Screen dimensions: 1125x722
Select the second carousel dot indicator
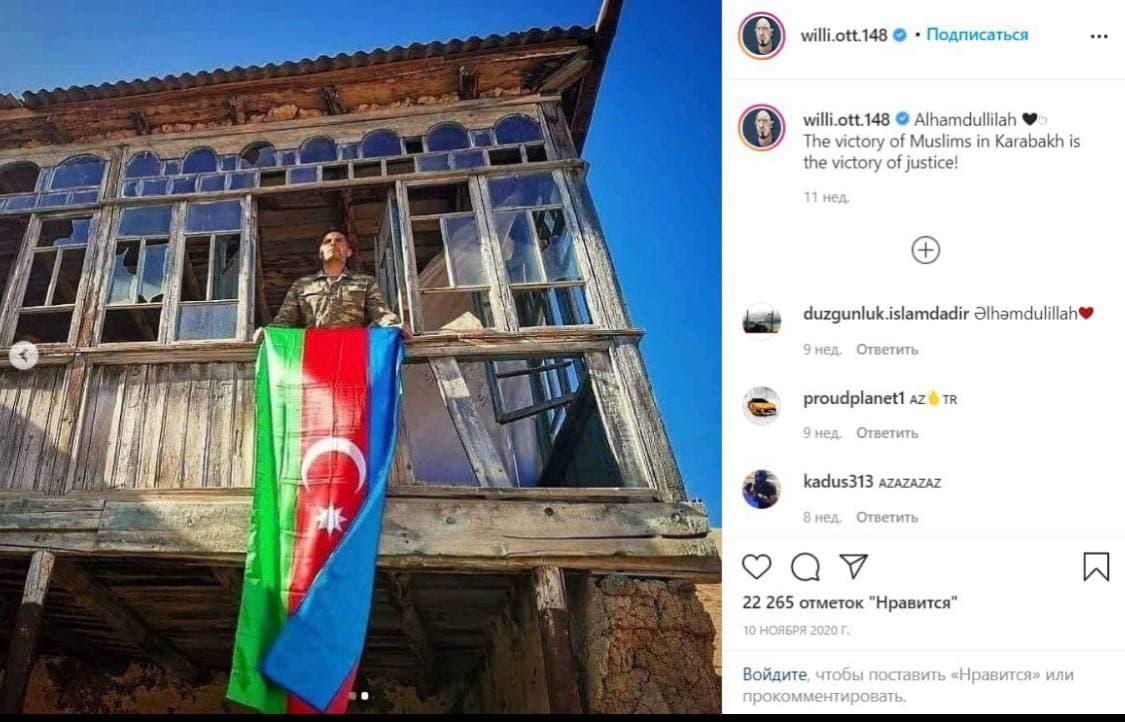pos(365,695)
